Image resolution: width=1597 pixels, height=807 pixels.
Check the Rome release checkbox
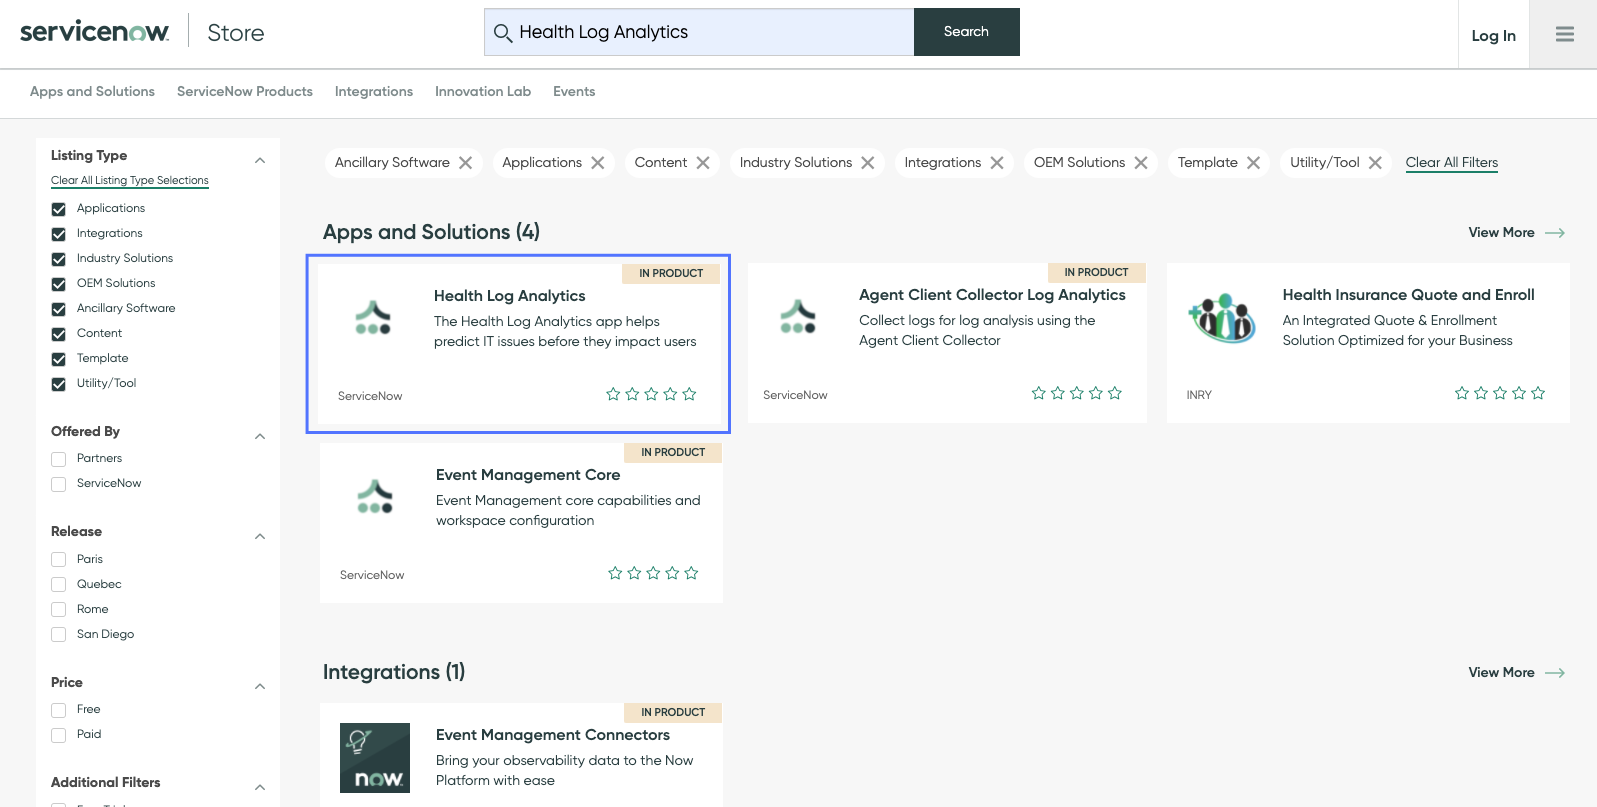(59, 610)
